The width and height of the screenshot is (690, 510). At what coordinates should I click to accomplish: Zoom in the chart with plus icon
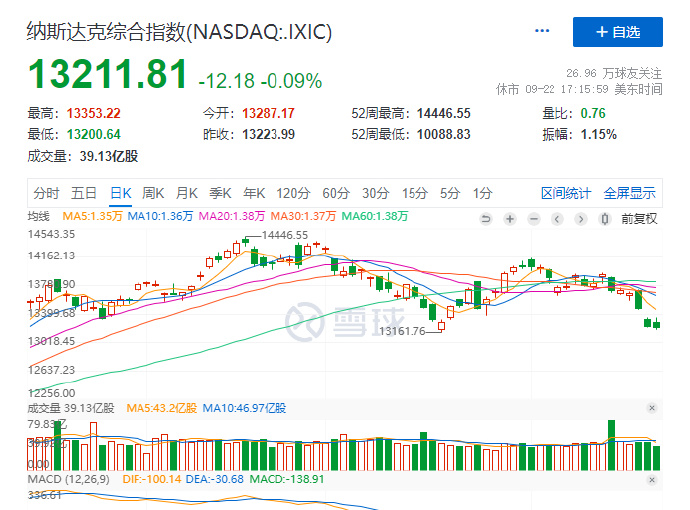tap(510, 219)
